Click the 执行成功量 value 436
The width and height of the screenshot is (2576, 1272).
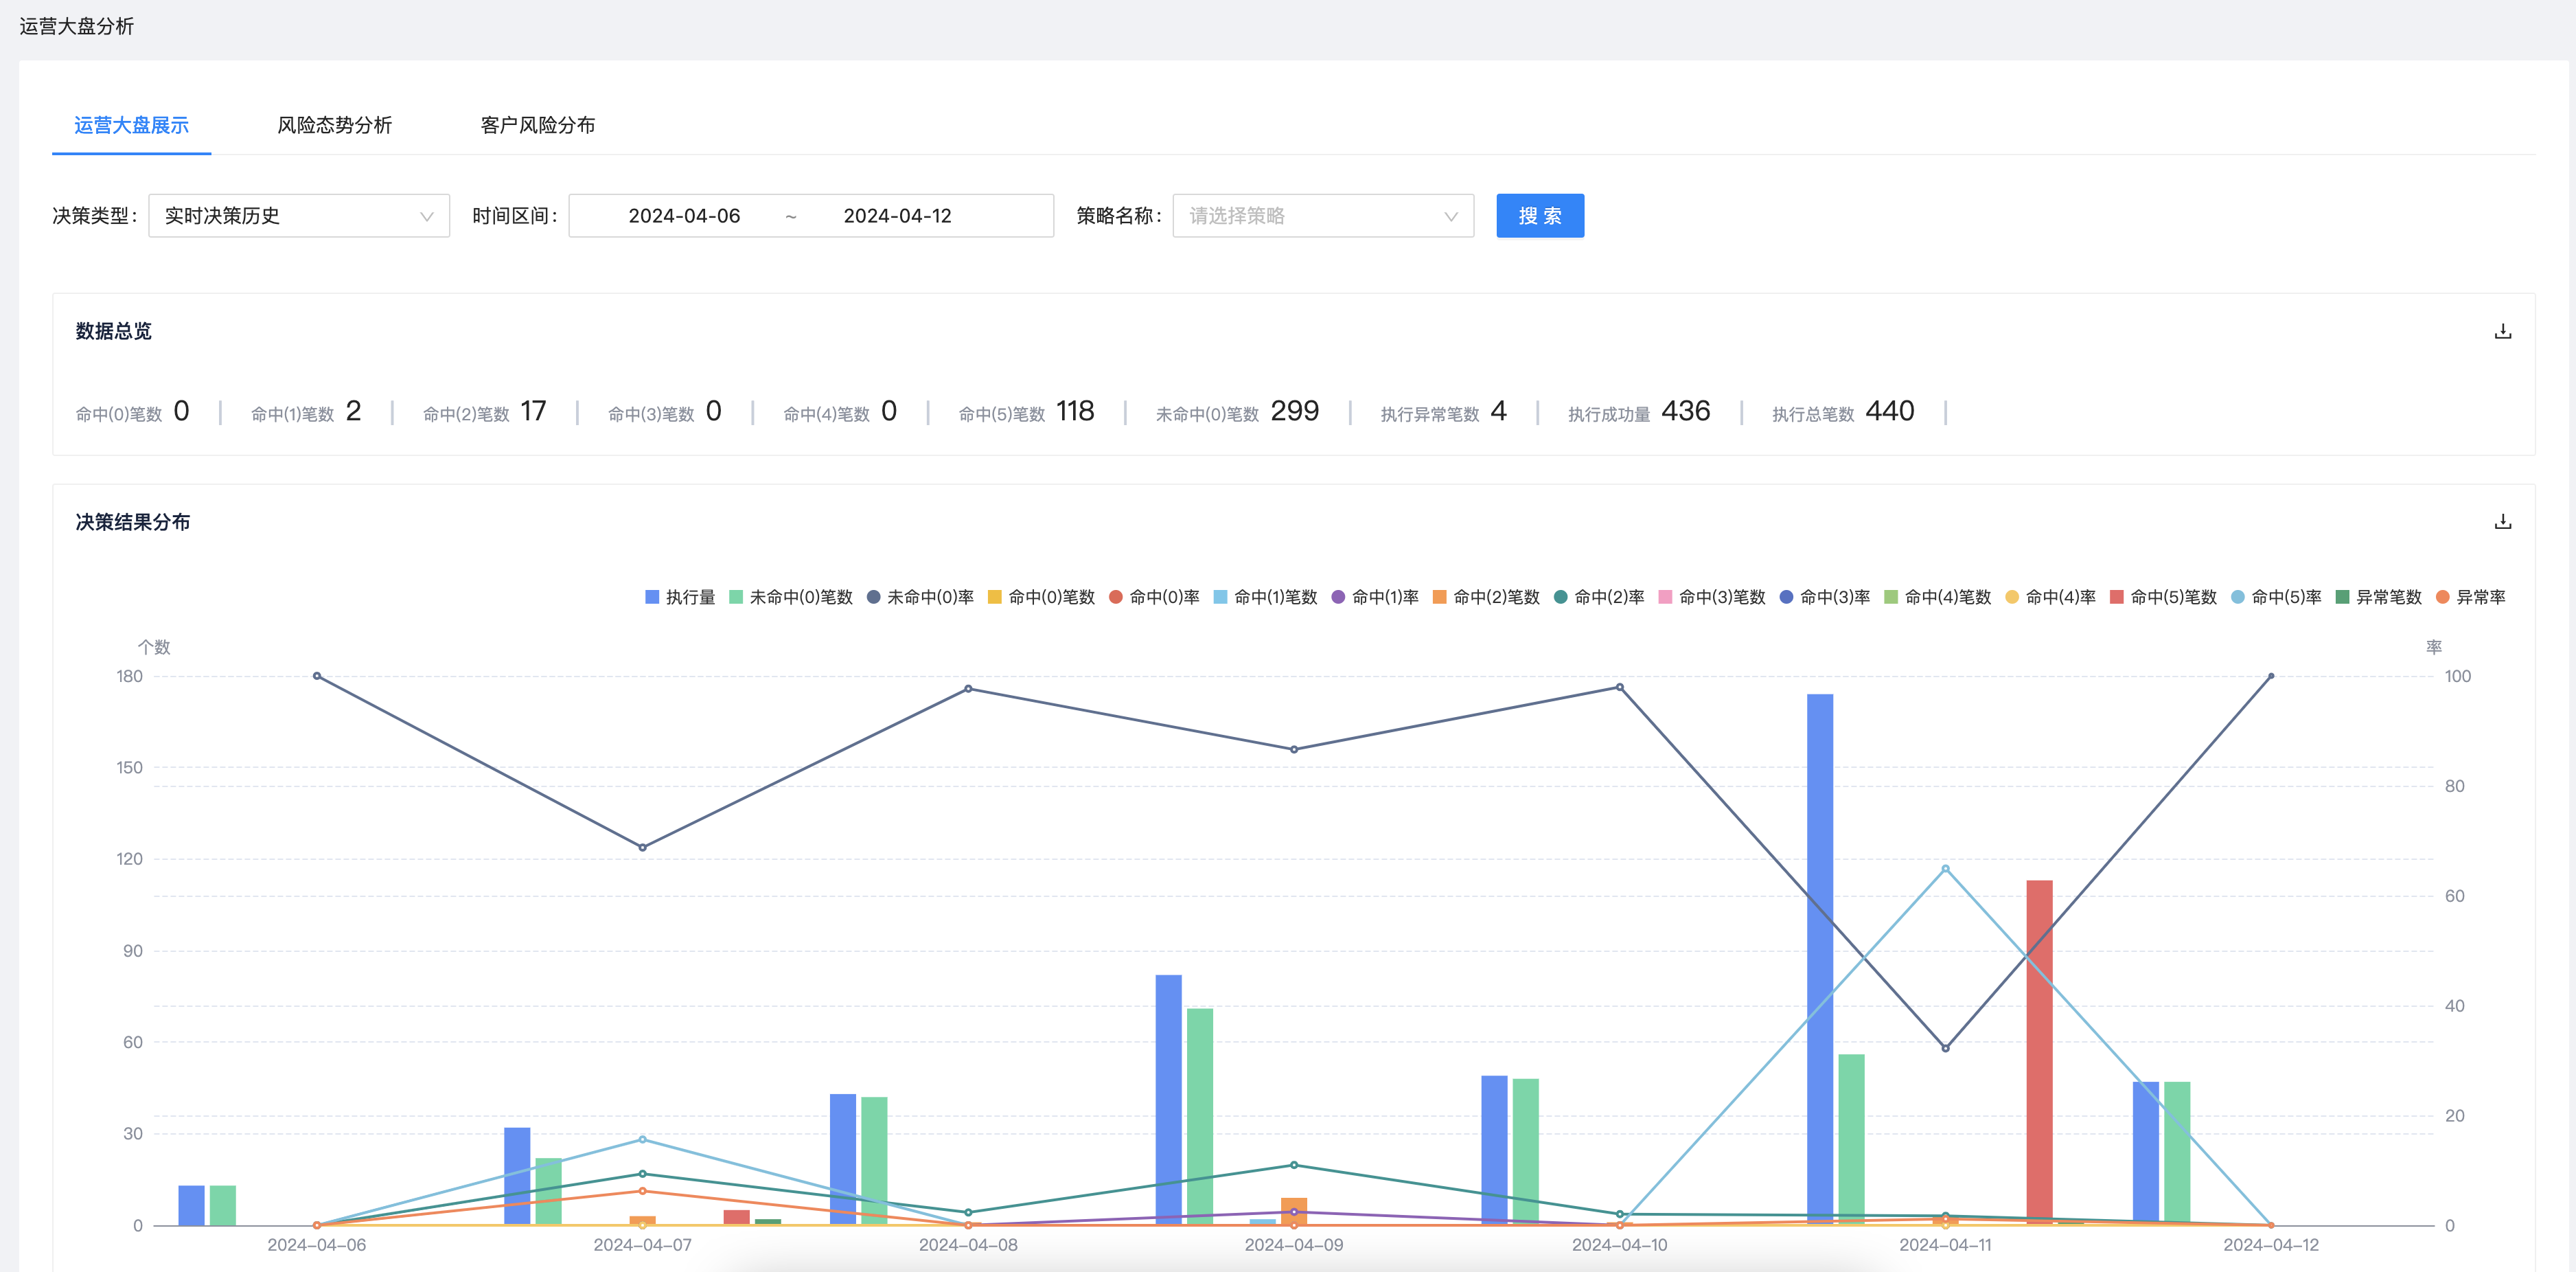pos(1685,411)
